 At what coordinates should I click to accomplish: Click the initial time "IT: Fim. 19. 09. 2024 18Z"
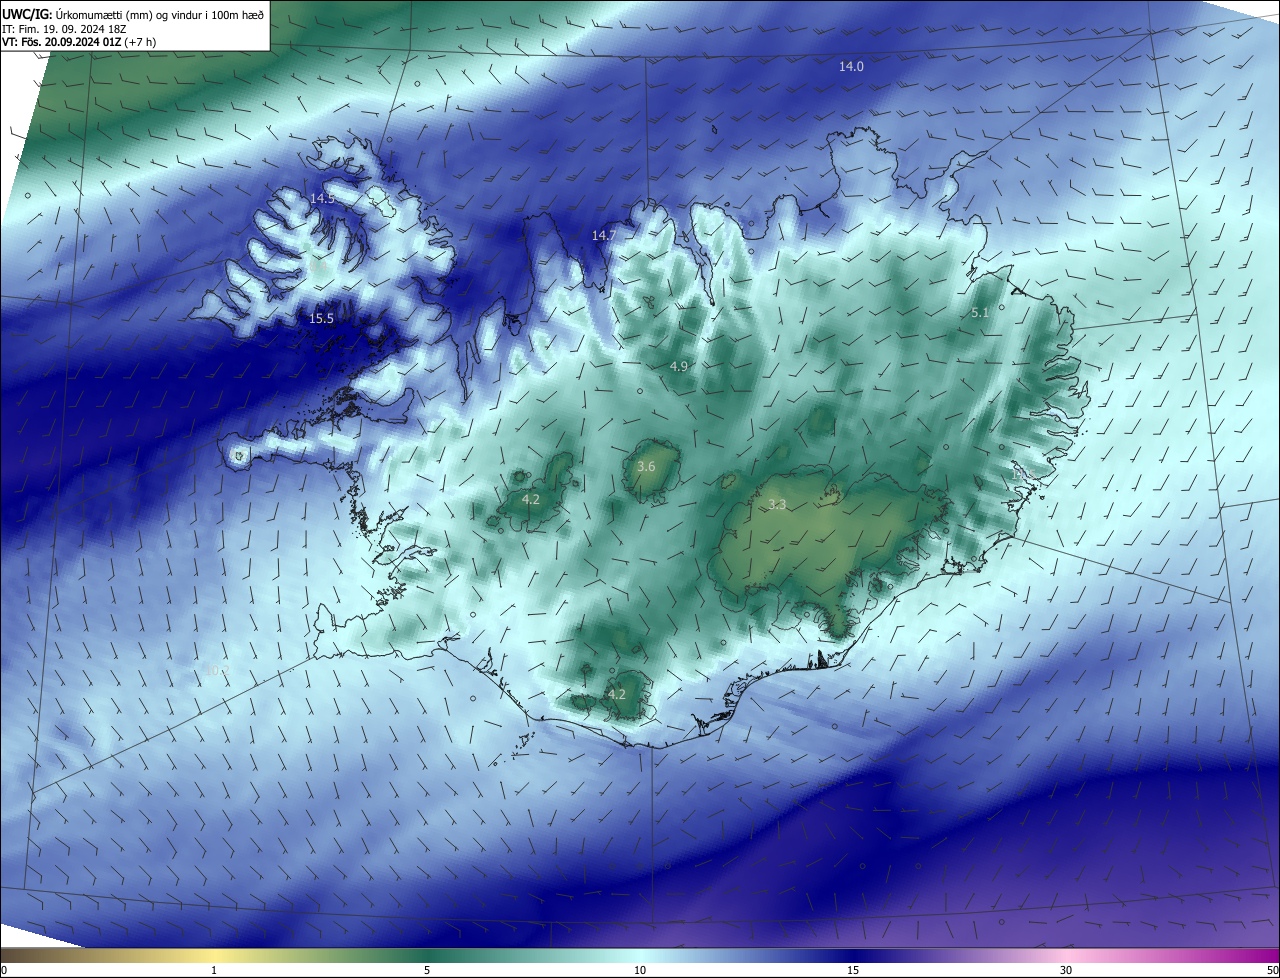[x=66, y=28]
